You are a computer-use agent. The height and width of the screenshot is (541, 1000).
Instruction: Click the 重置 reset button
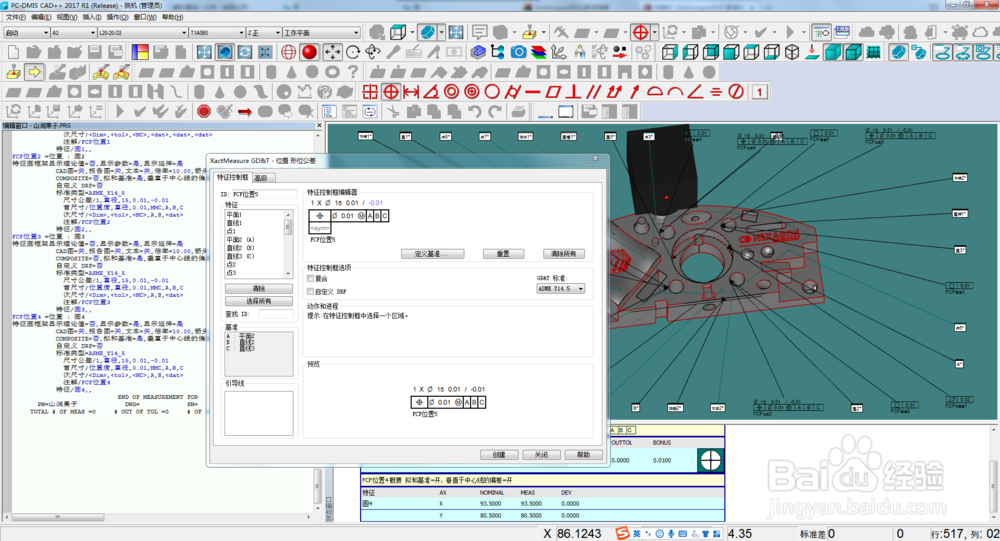pyautogui.click(x=503, y=254)
